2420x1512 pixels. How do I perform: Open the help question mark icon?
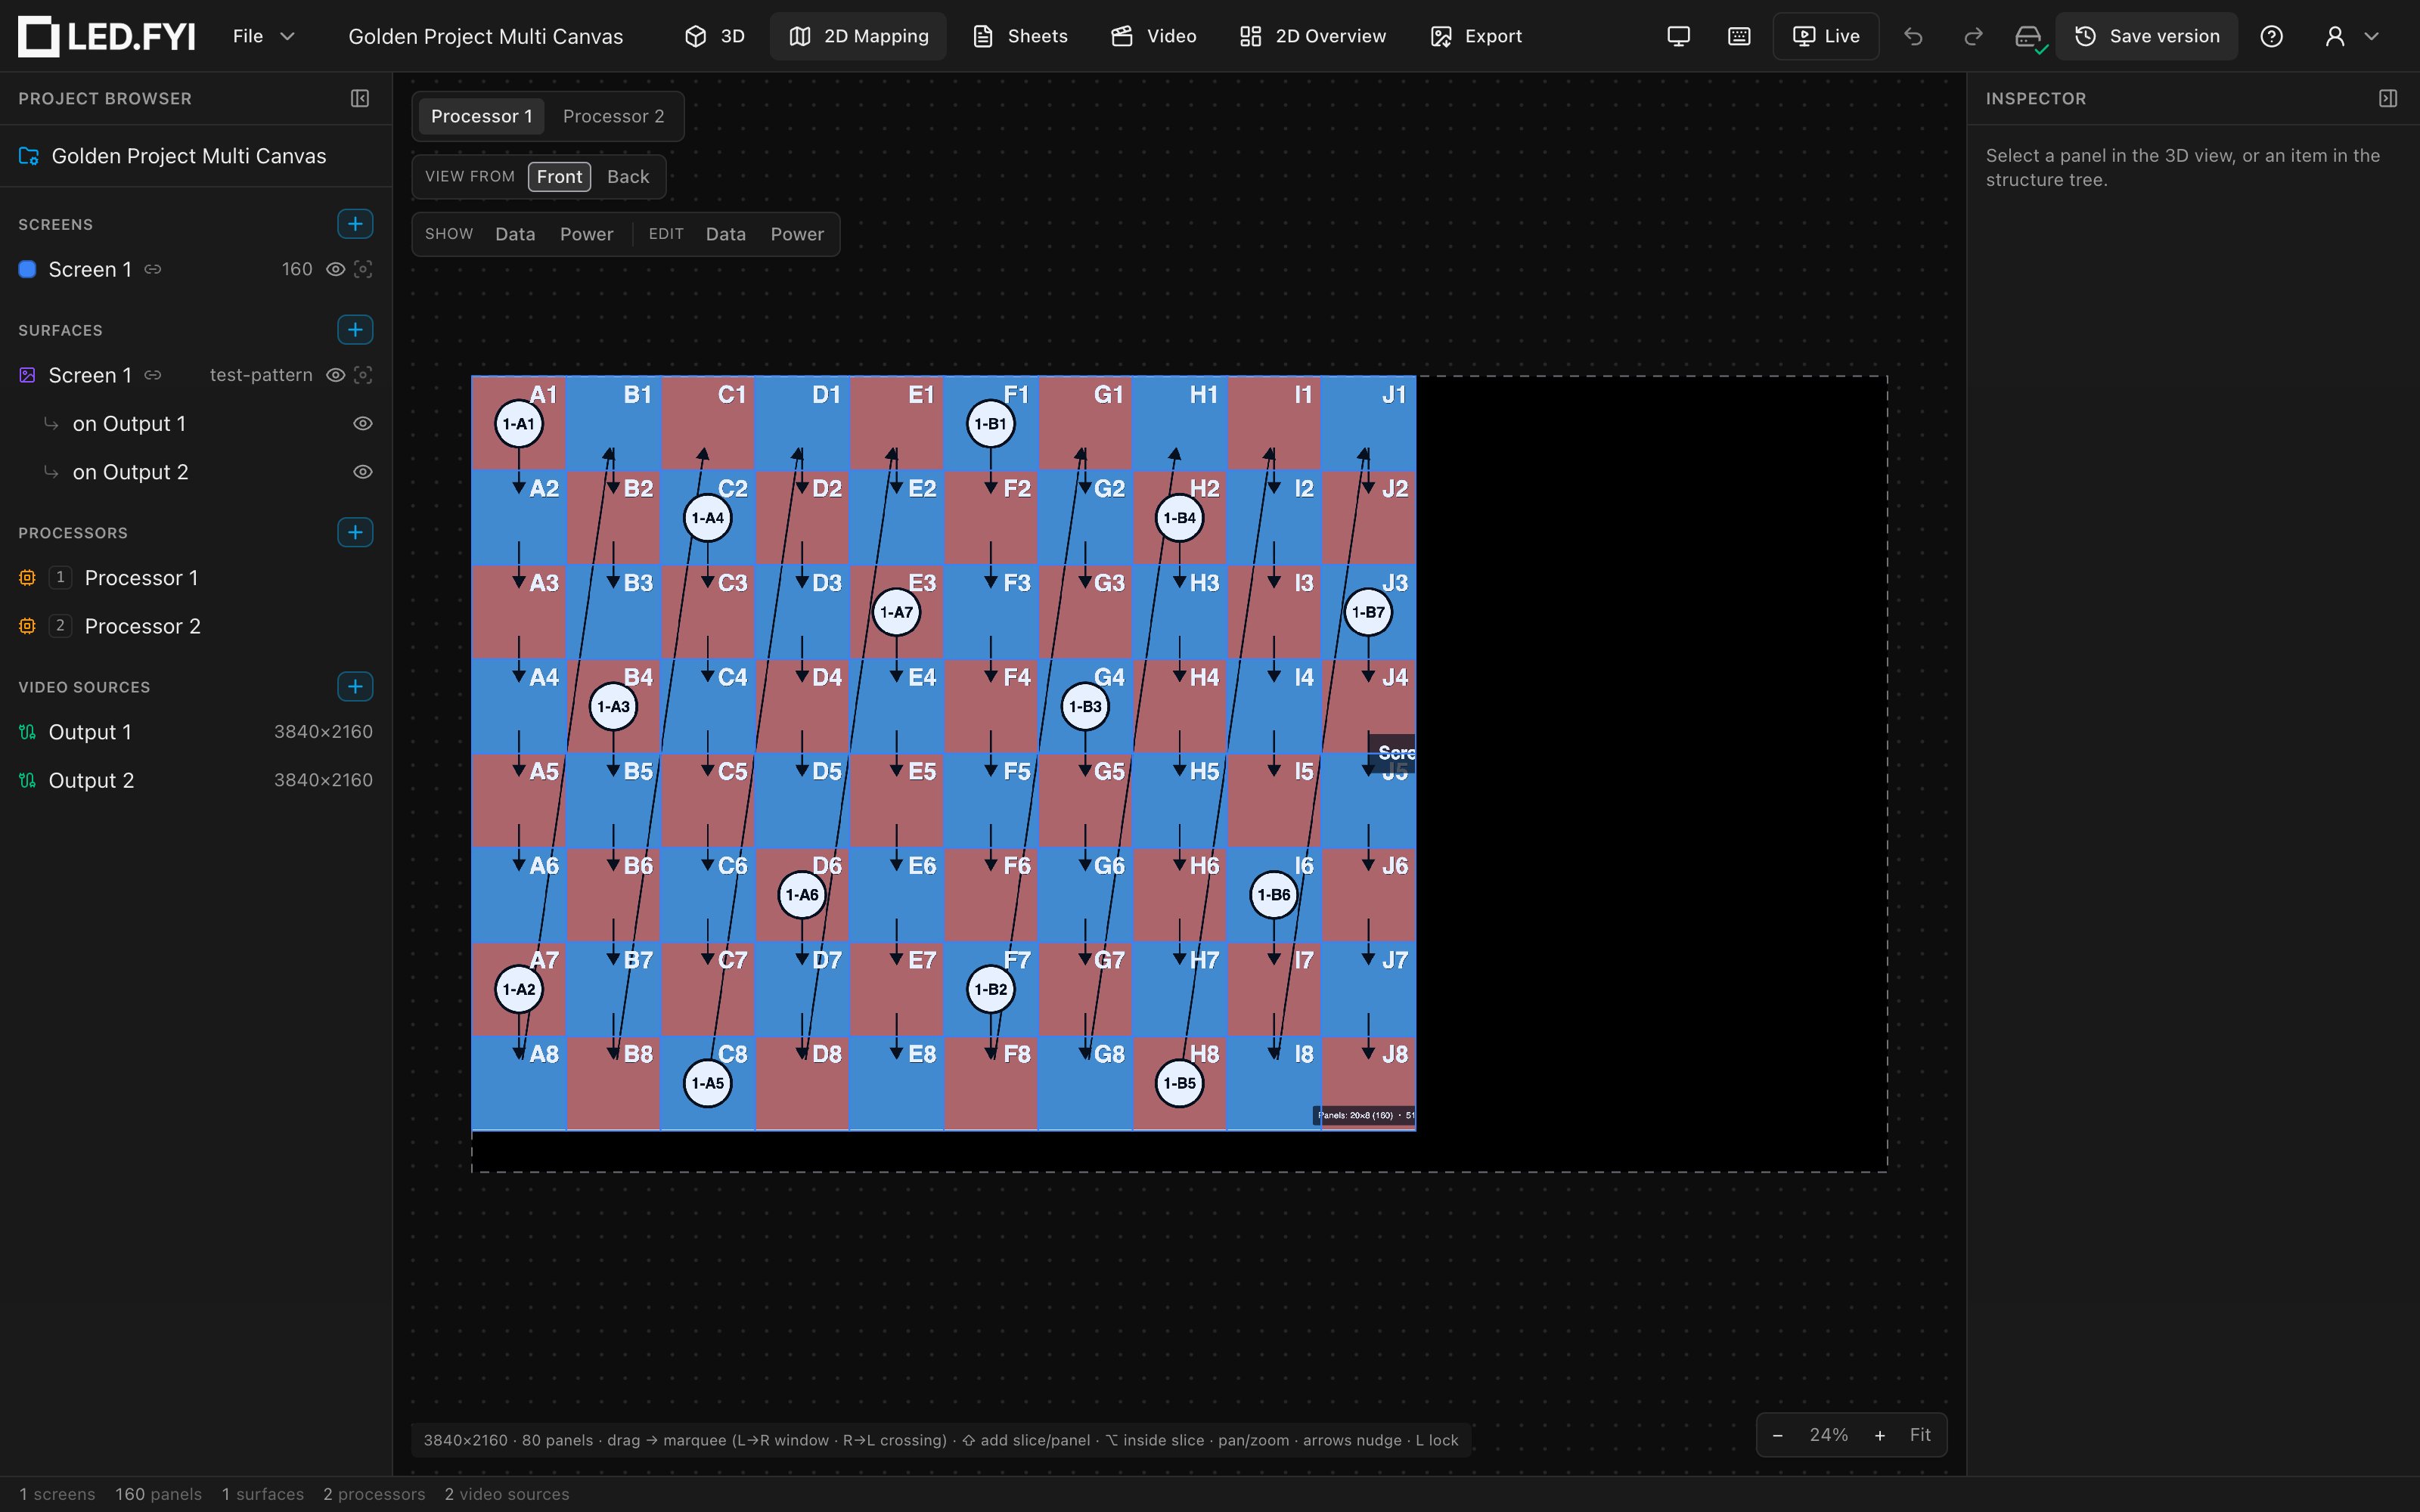coord(2271,37)
